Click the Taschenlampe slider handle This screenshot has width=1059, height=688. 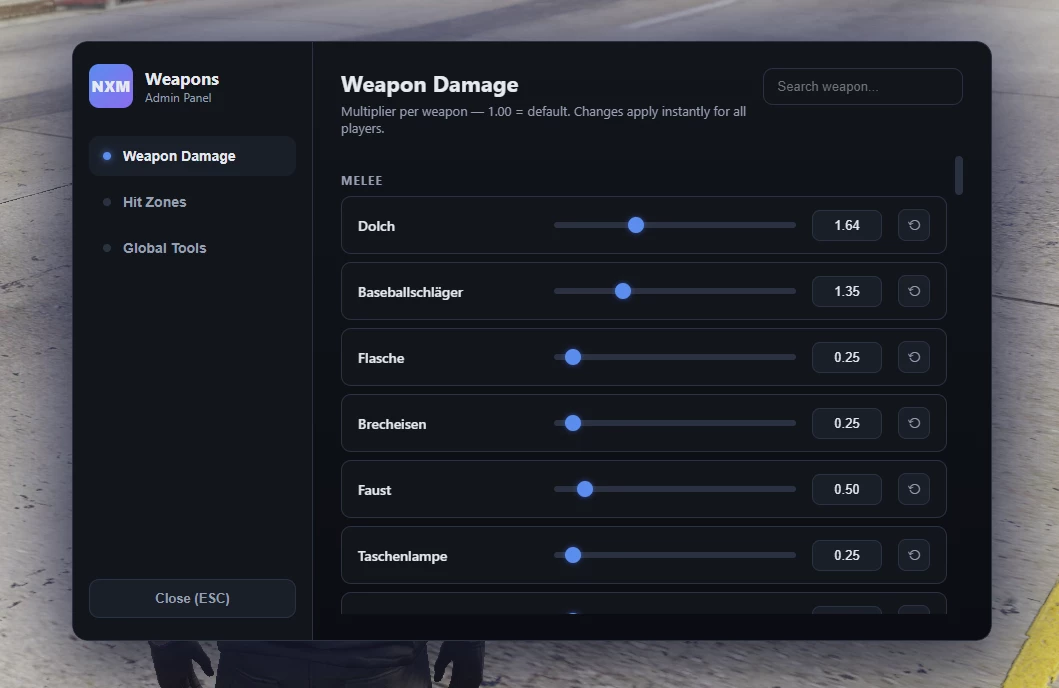pyautogui.click(x=573, y=555)
